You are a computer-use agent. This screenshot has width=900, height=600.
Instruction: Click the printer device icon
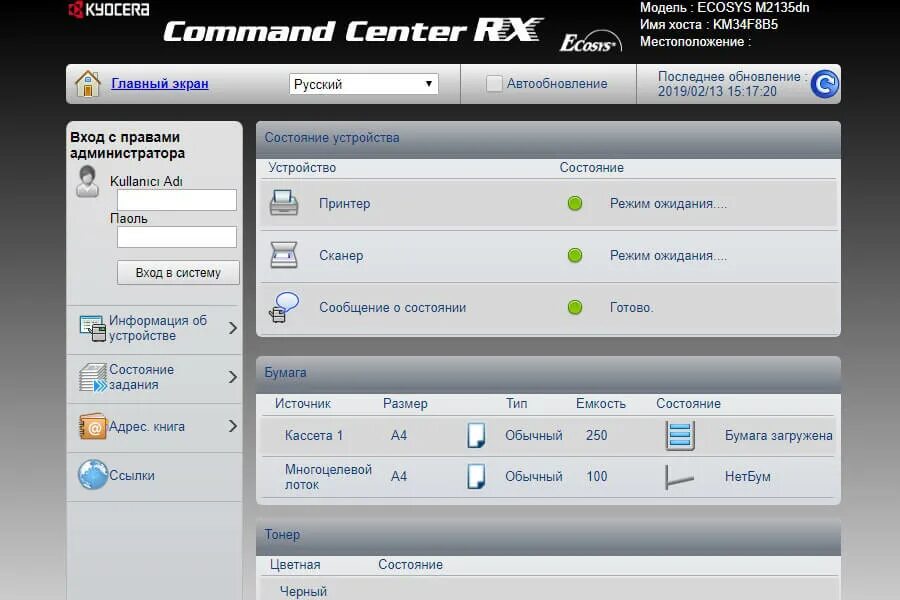284,203
